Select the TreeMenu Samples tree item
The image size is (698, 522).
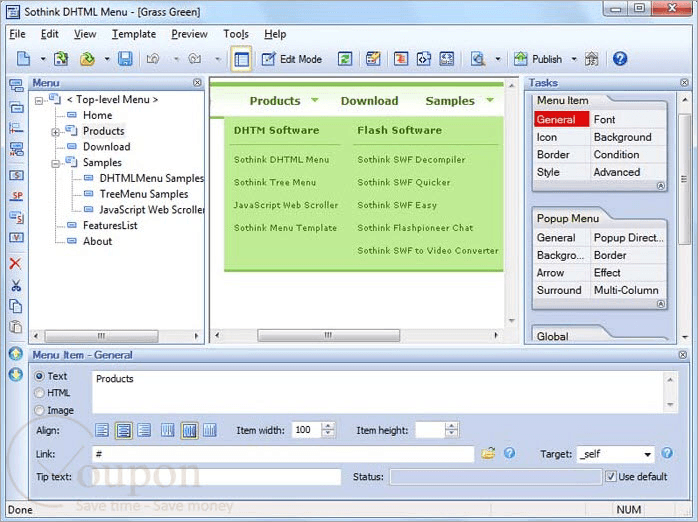pos(144,194)
